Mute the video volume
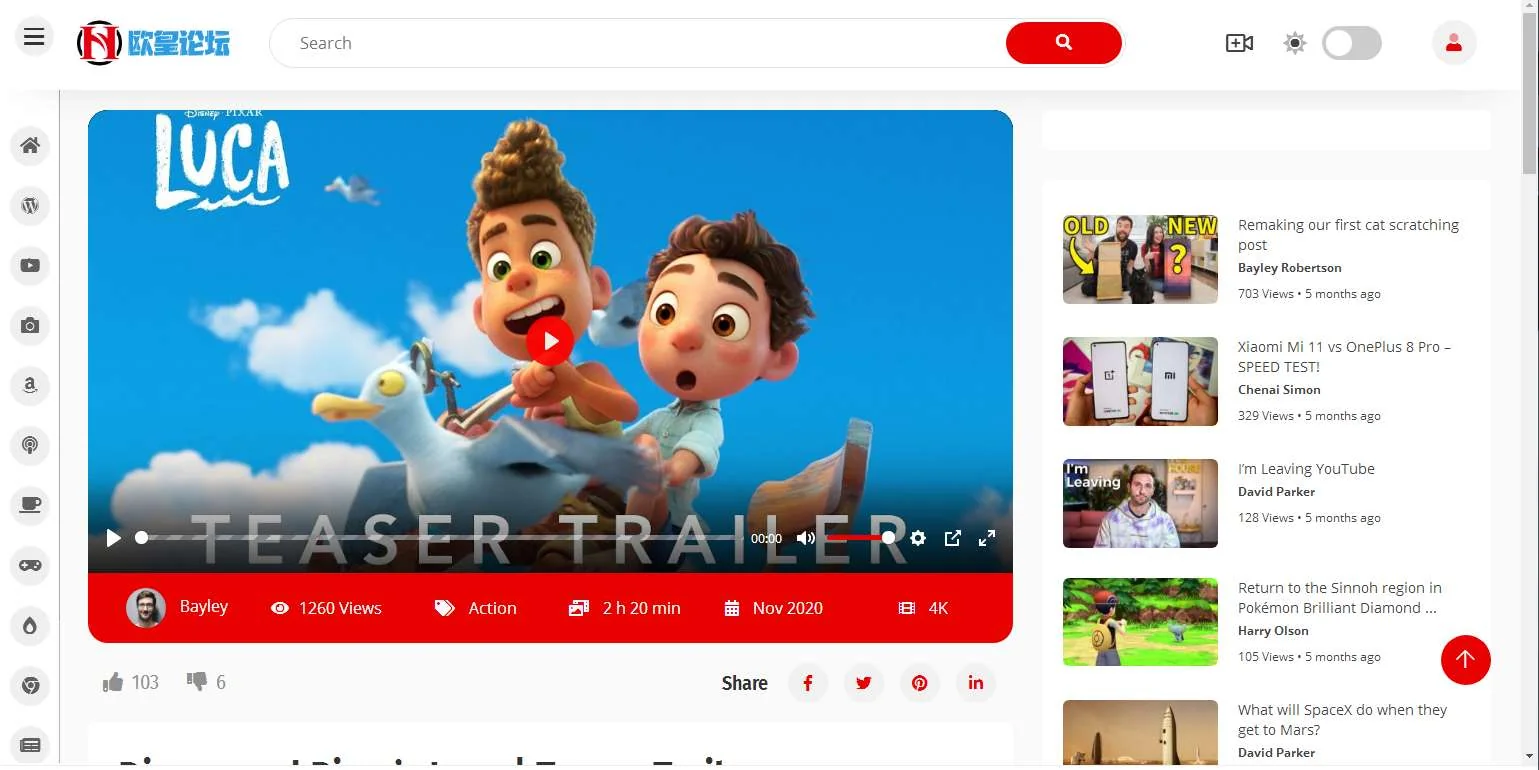The image size is (1539, 770). pos(805,538)
